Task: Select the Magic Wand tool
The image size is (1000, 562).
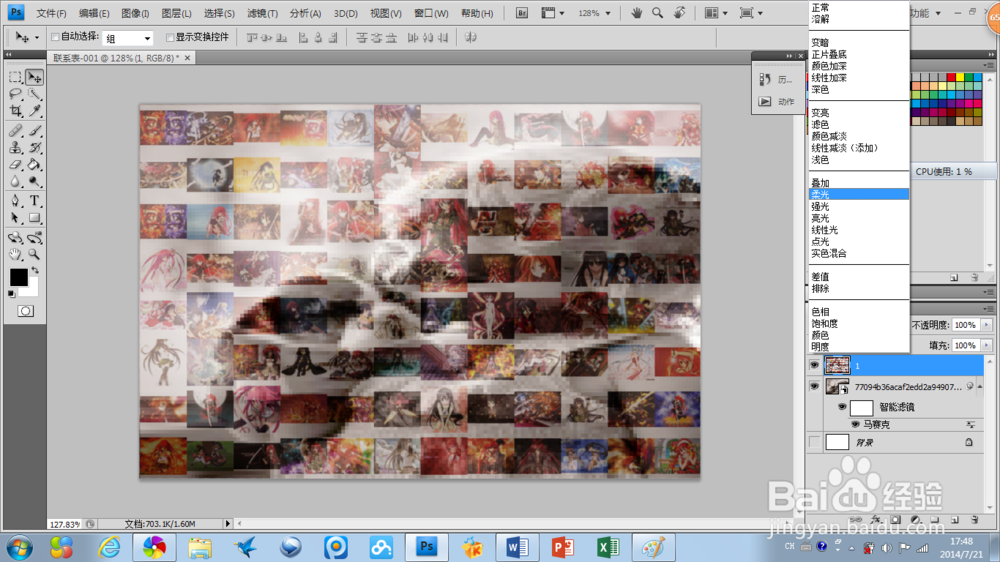Action: click(34, 94)
